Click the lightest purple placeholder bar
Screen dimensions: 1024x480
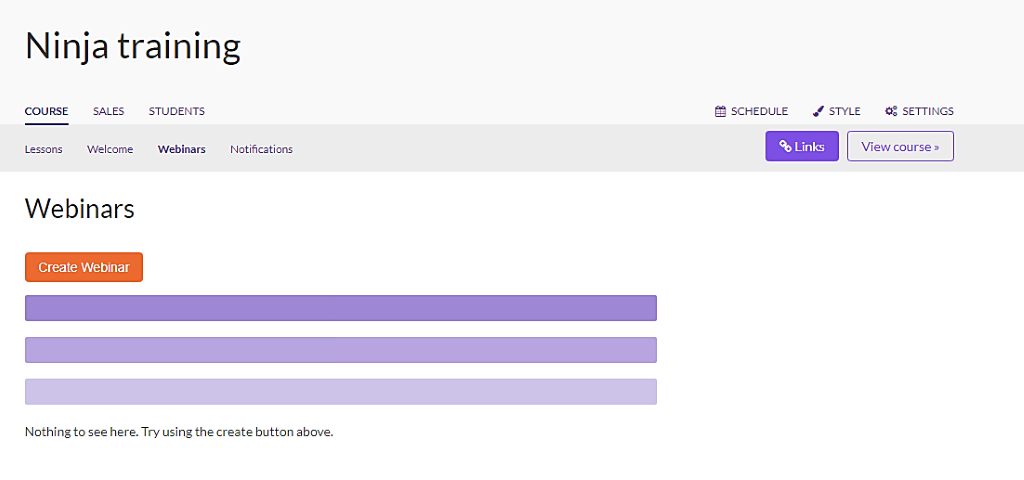click(x=341, y=392)
